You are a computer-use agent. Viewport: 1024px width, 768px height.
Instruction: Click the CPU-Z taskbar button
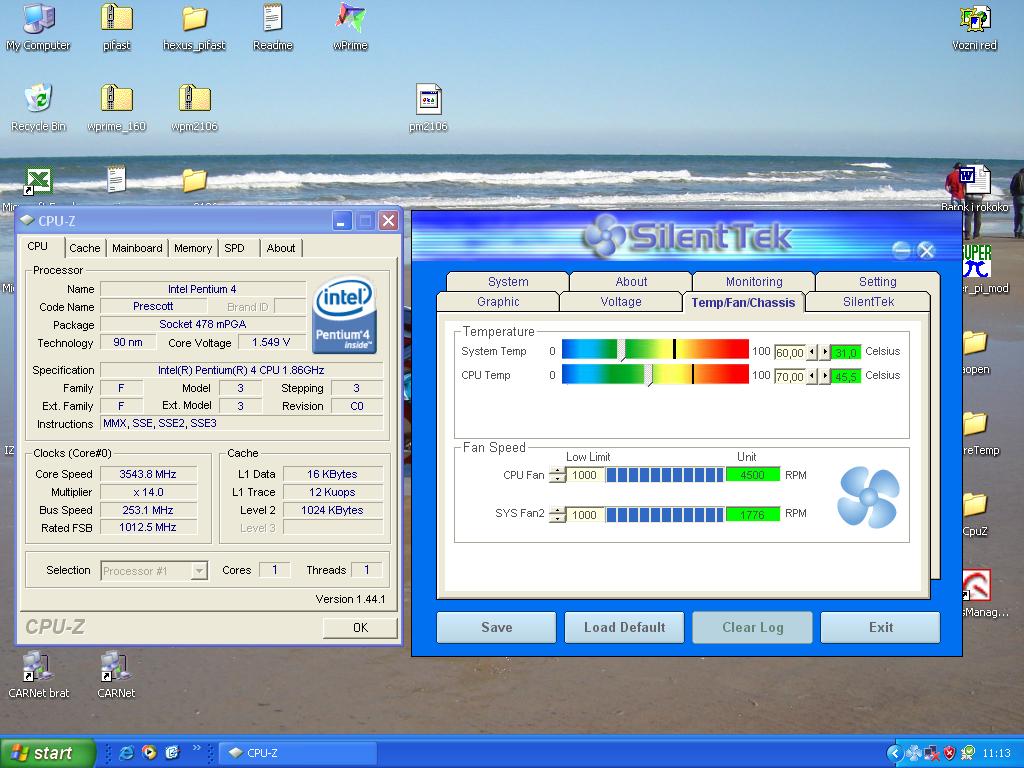click(x=298, y=753)
